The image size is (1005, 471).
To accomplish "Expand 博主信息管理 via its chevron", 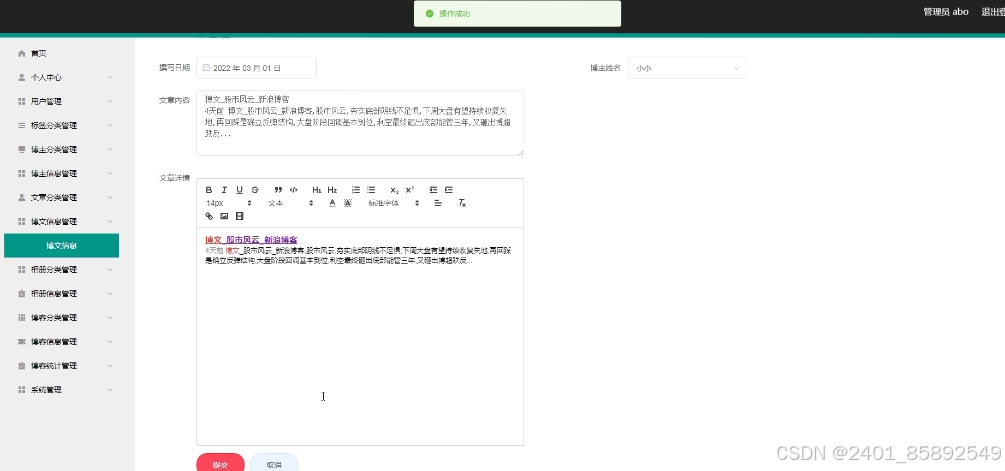I will tap(110, 174).
